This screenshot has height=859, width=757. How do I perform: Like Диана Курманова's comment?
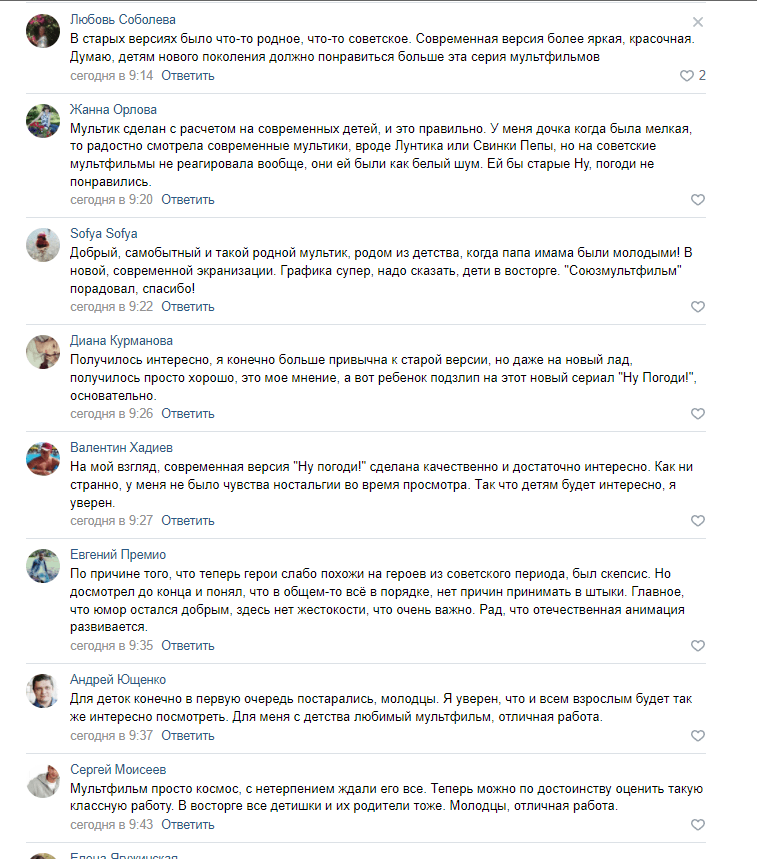coord(698,414)
